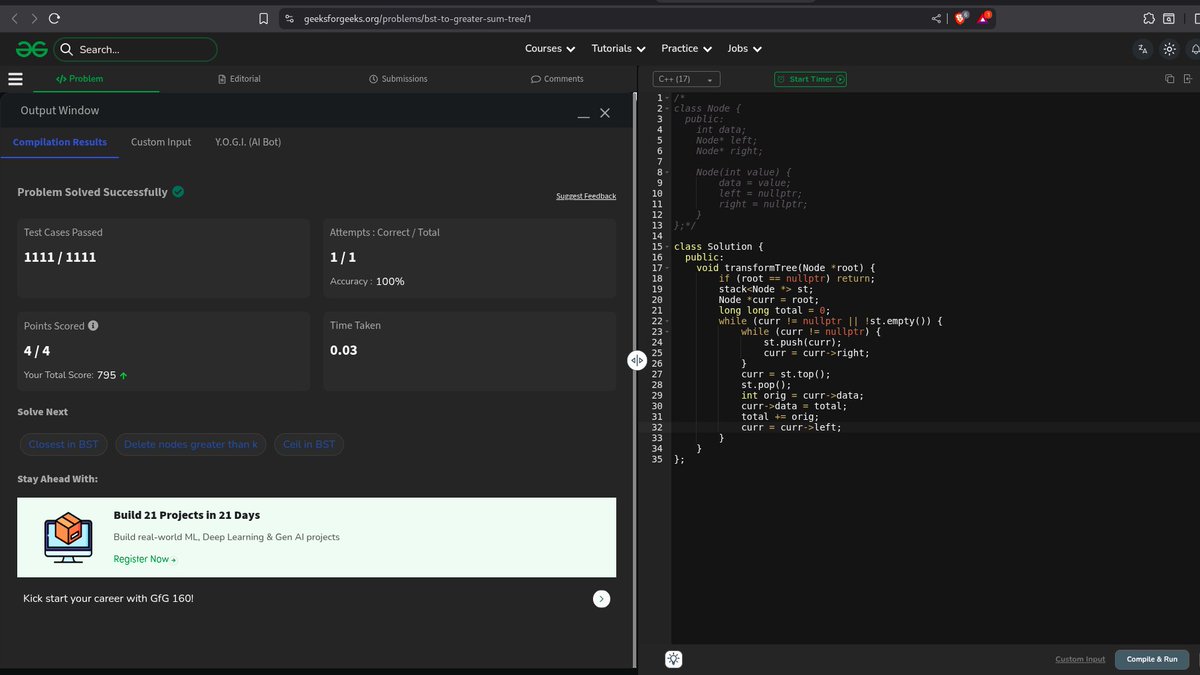Viewport: 1200px width, 675px height.
Task: Click the share icon in address bar
Action: [x=936, y=18]
